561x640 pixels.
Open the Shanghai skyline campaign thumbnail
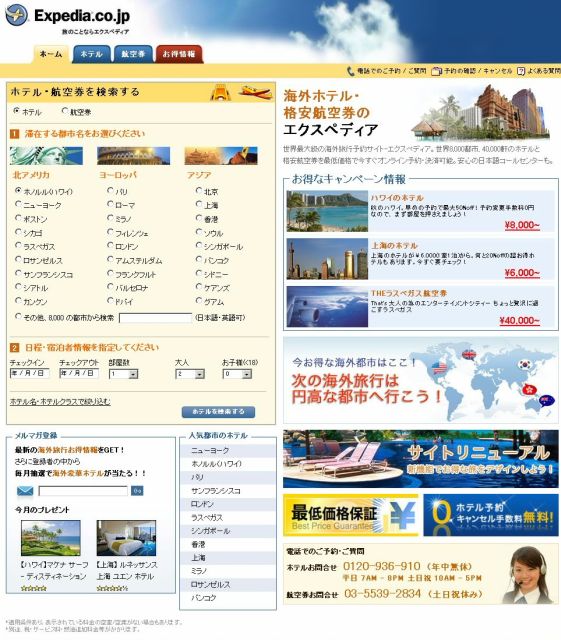coord(327,259)
